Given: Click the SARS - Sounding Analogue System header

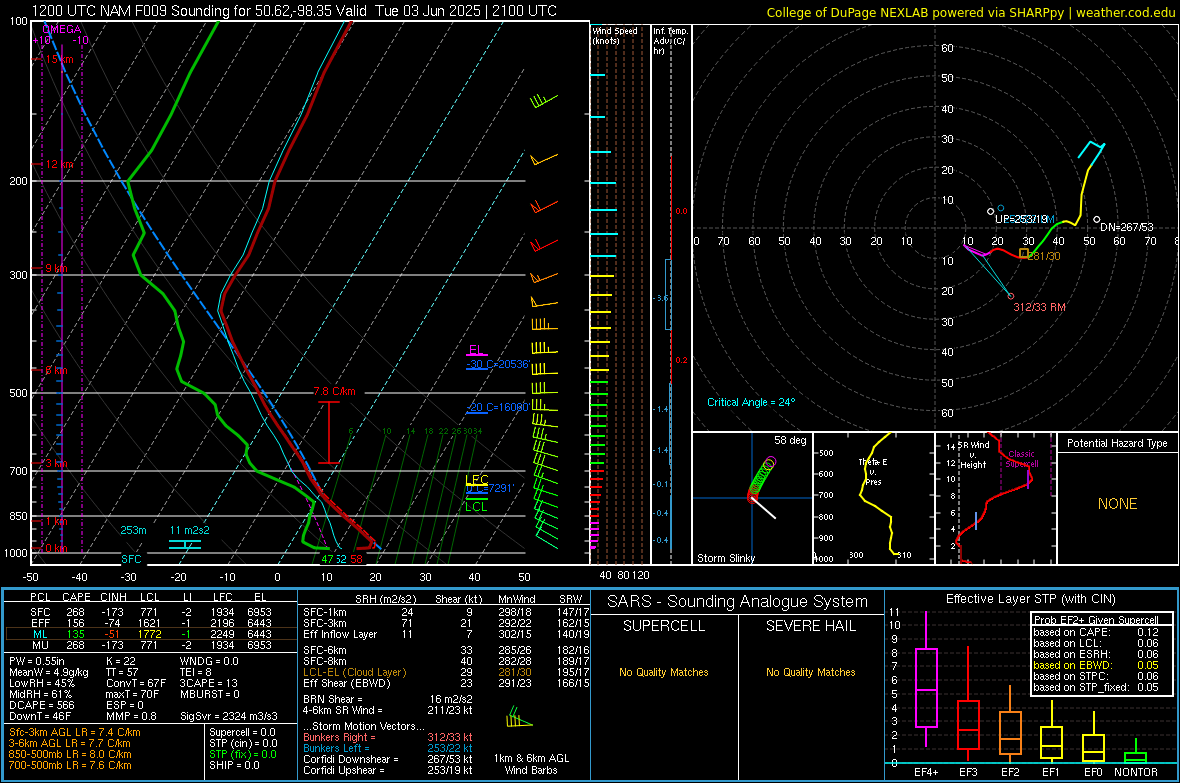Looking at the screenshot, I should click(738, 602).
